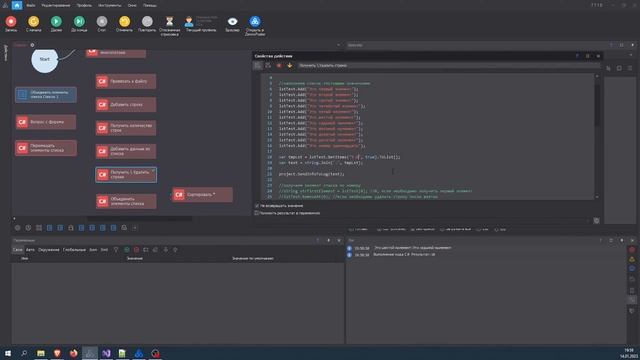Screen dimensions: 640x360
Task: Open the Инструменты menu
Action: tap(110, 6)
